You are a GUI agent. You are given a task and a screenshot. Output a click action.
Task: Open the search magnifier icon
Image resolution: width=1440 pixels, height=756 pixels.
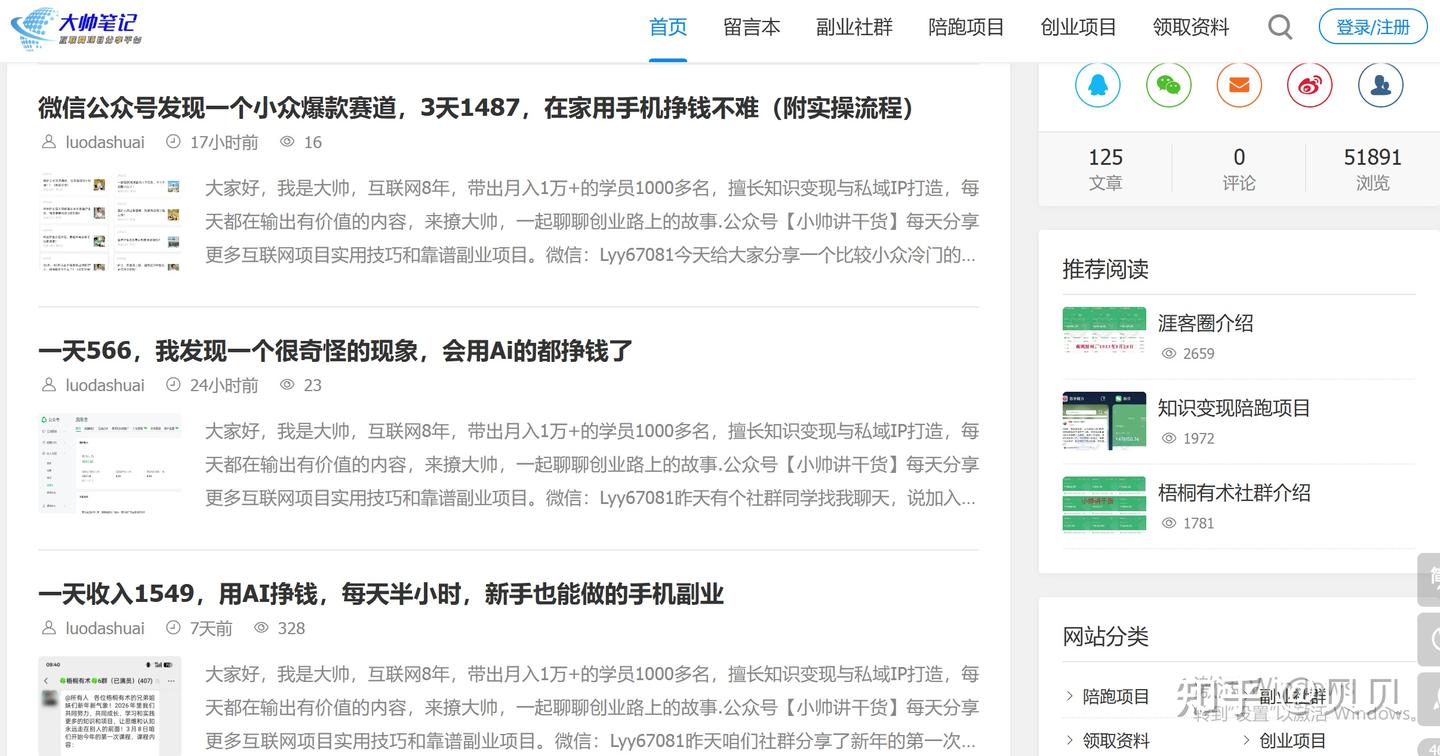tap(1280, 27)
